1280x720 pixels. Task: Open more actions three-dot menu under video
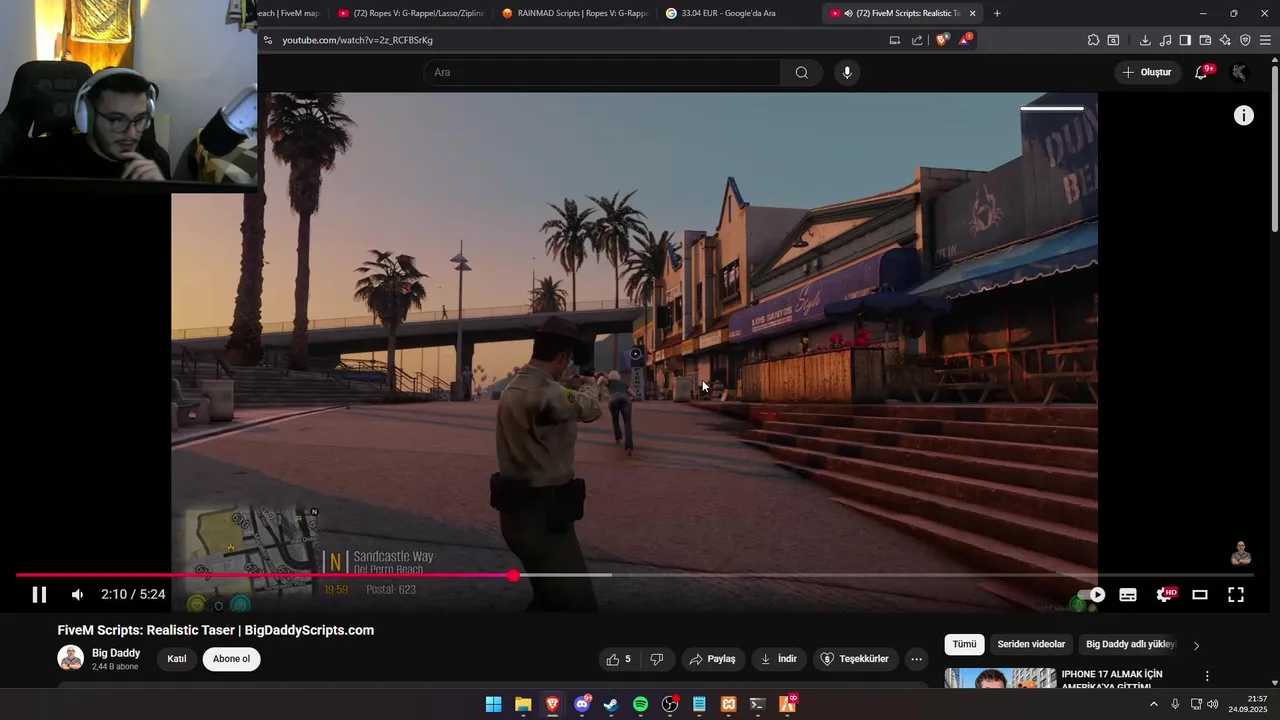pos(916,659)
